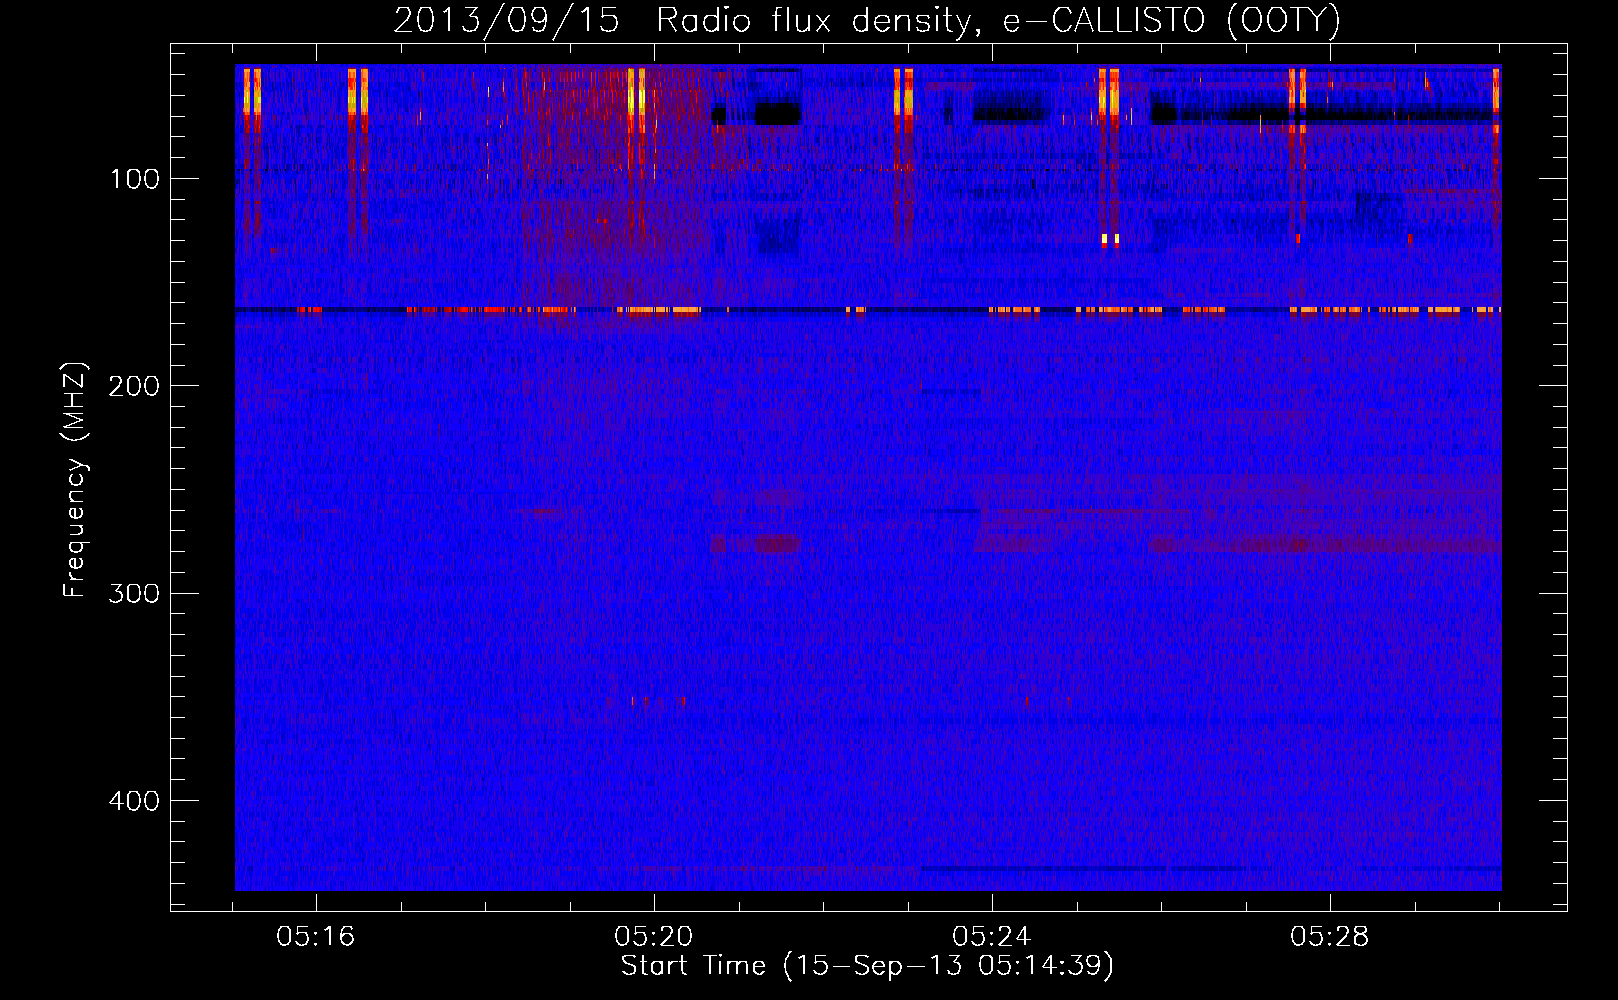Click the 300 frequency tick label
Viewport: 1618px width, 1000px height.
(134, 594)
